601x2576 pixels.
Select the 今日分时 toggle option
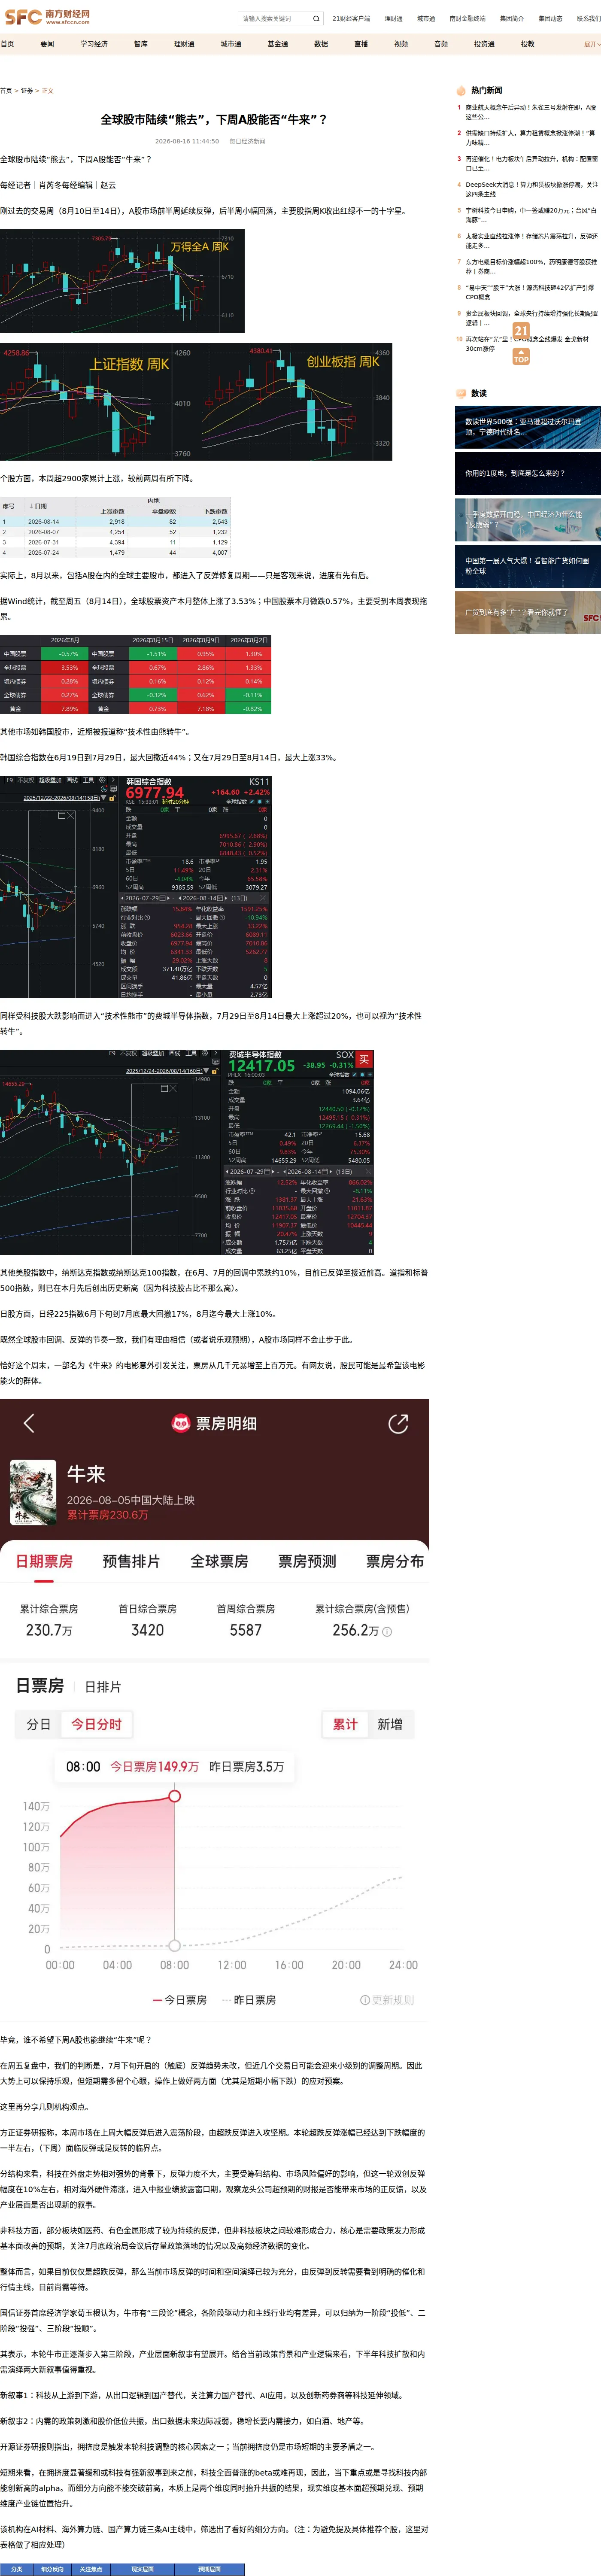[97, 1724]
